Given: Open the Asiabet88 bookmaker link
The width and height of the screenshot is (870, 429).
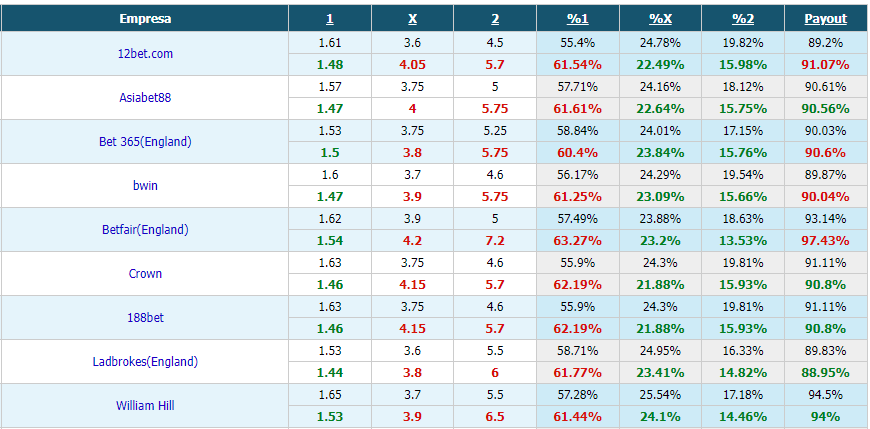Looking at the screenshot, I should click(x=145, y=98).
